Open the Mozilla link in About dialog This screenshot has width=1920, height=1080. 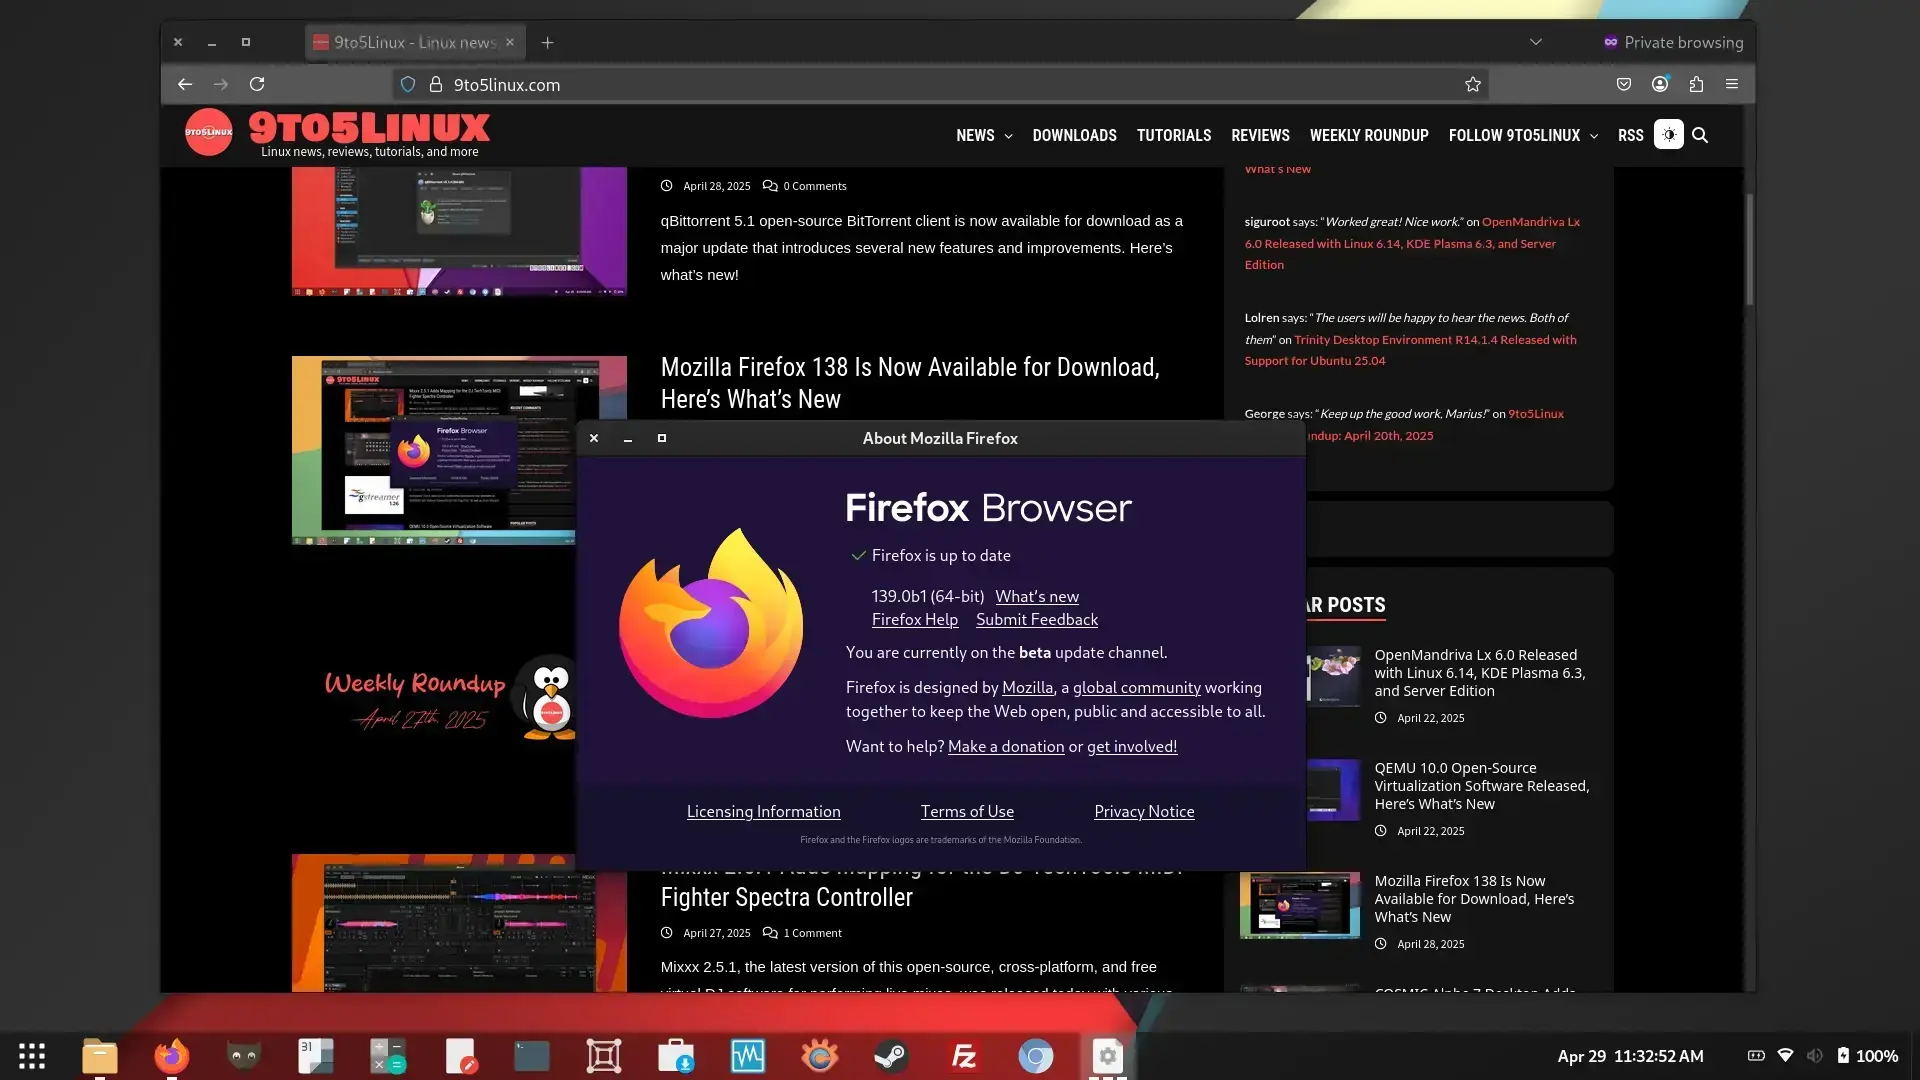[1027, 688]
